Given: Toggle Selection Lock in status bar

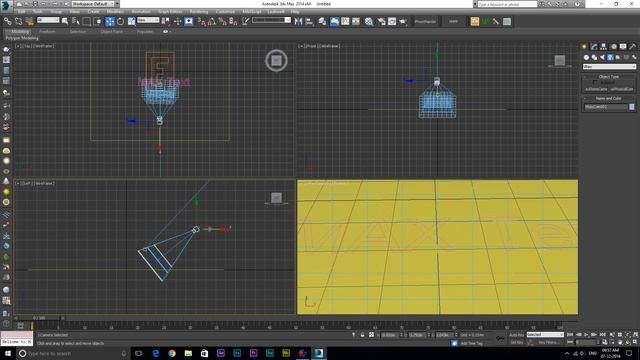Looking at the screenshot, I should [x=362, y=335].
